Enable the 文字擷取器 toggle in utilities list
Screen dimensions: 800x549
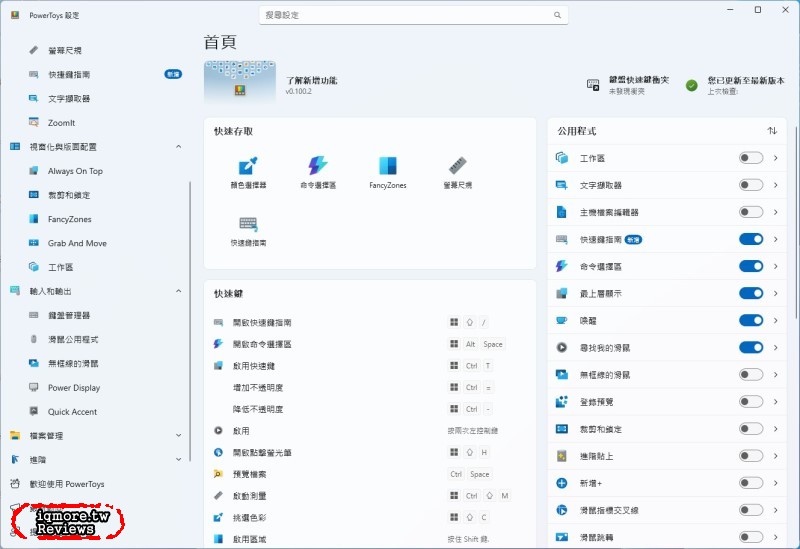point(751,185)
